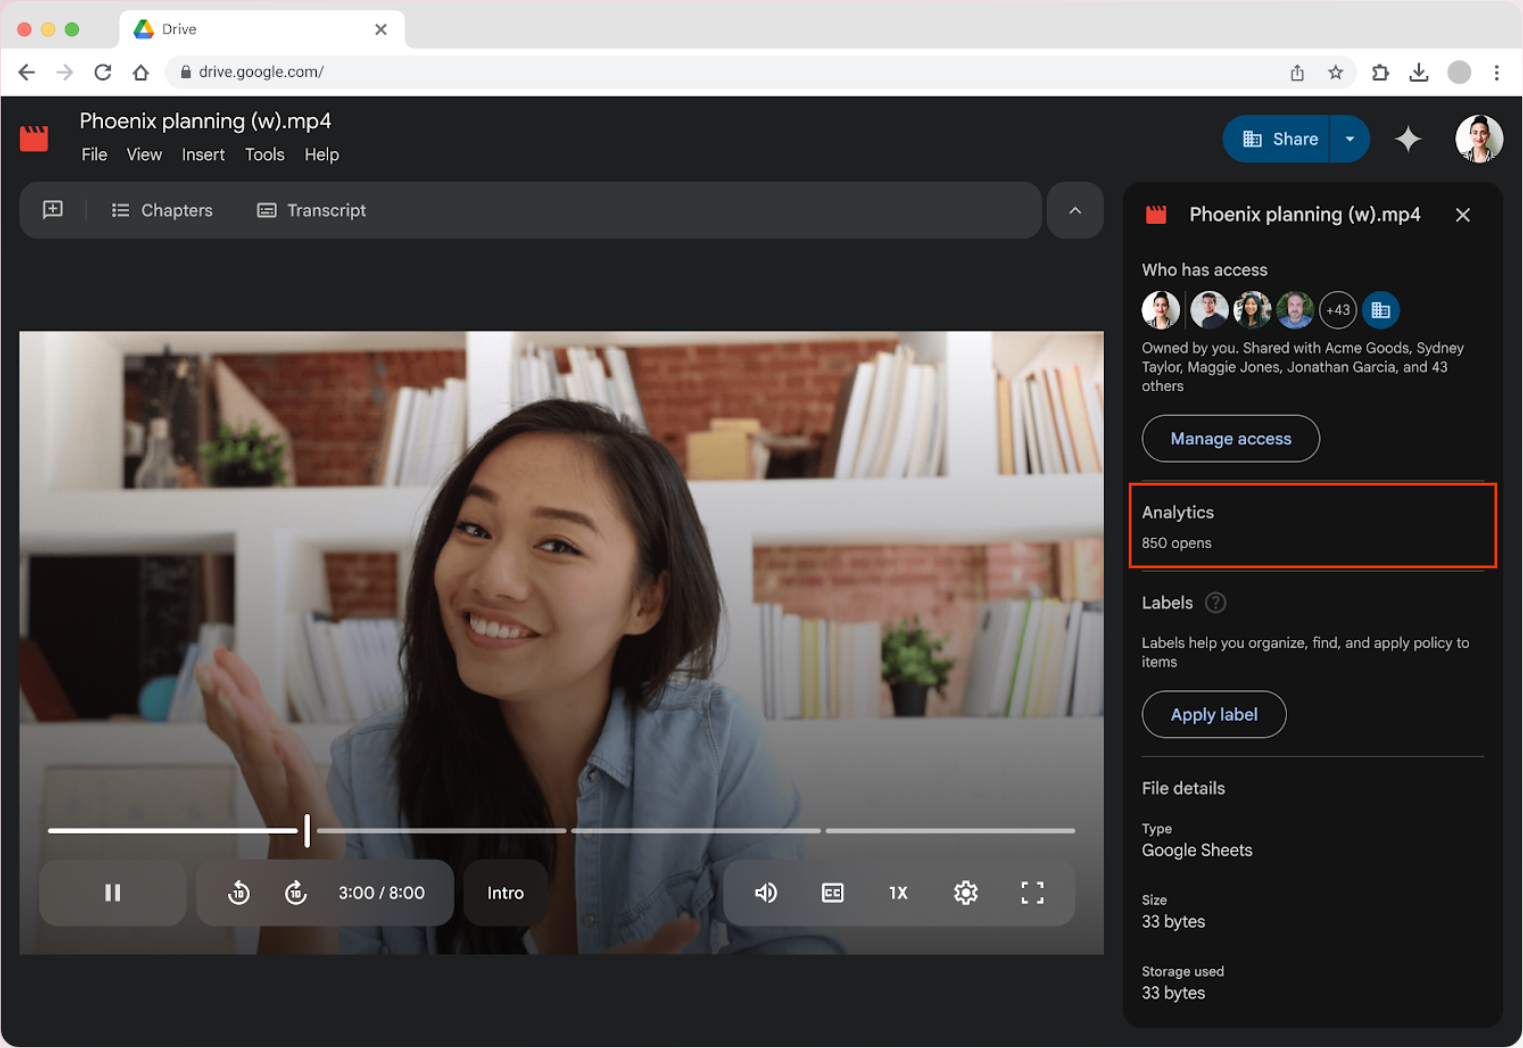This screenshot has height=1048, width=1523.
Task: Open video playback settings gear
Action: coord(965,892)
